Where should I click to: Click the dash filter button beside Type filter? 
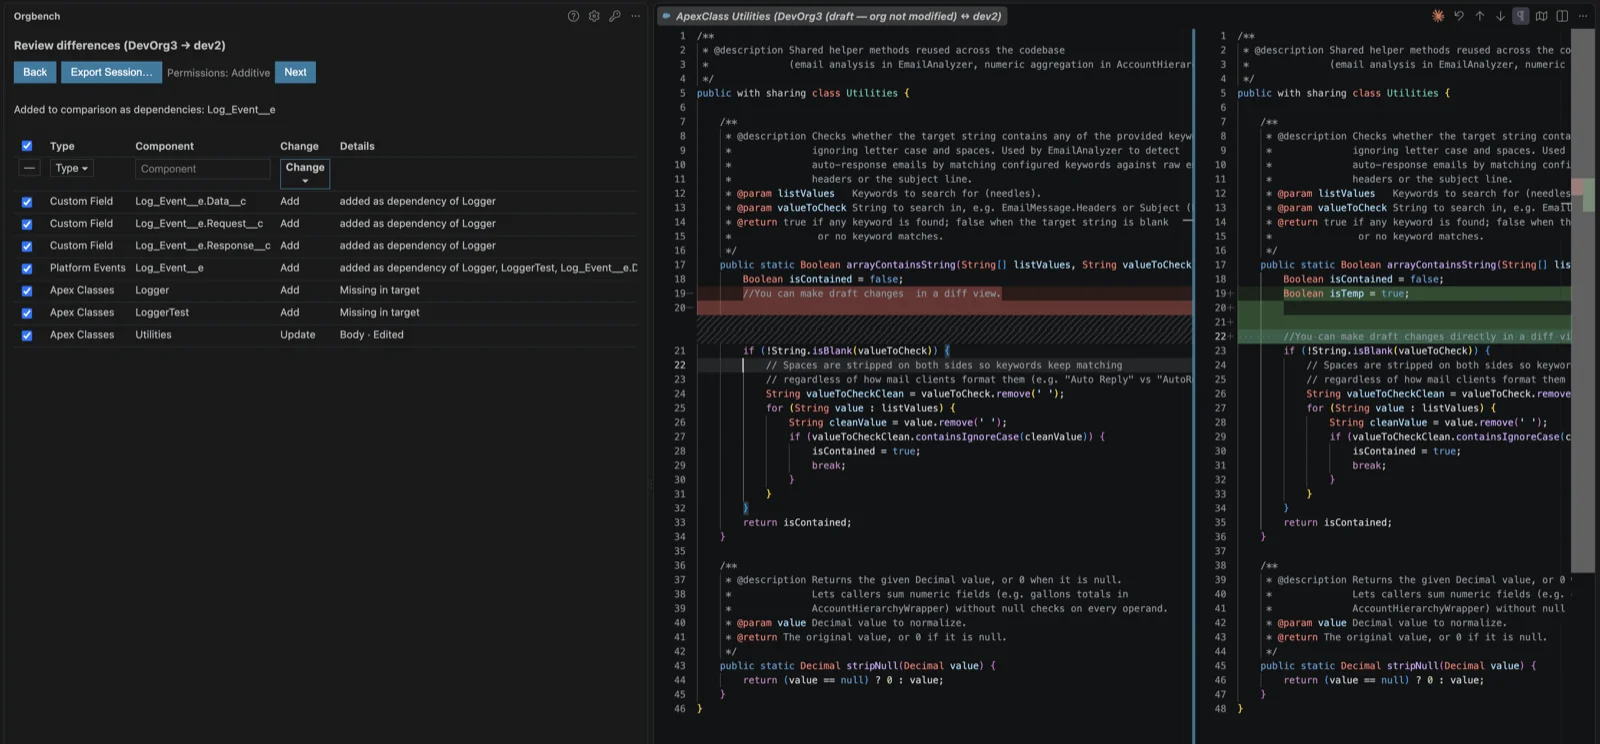click(x=30, y=168)
